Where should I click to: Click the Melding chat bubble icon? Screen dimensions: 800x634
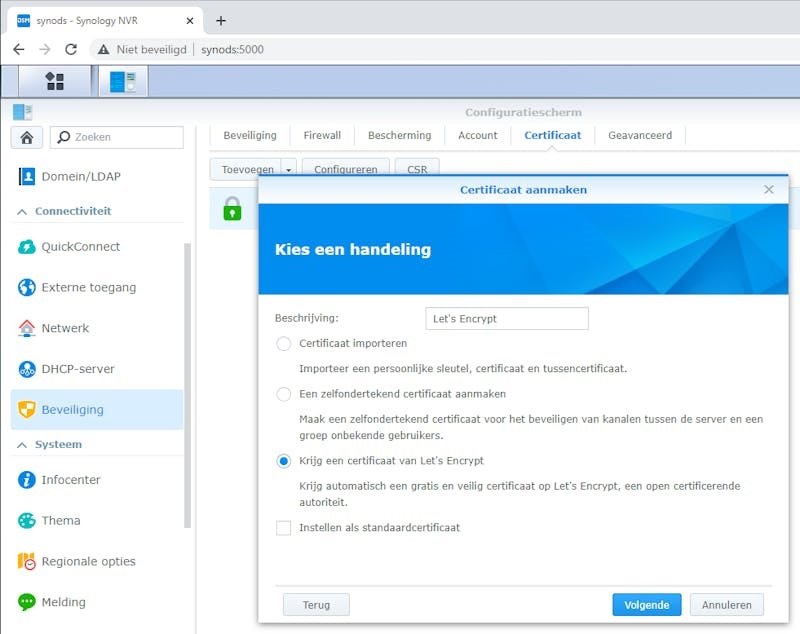coord(27,602)
